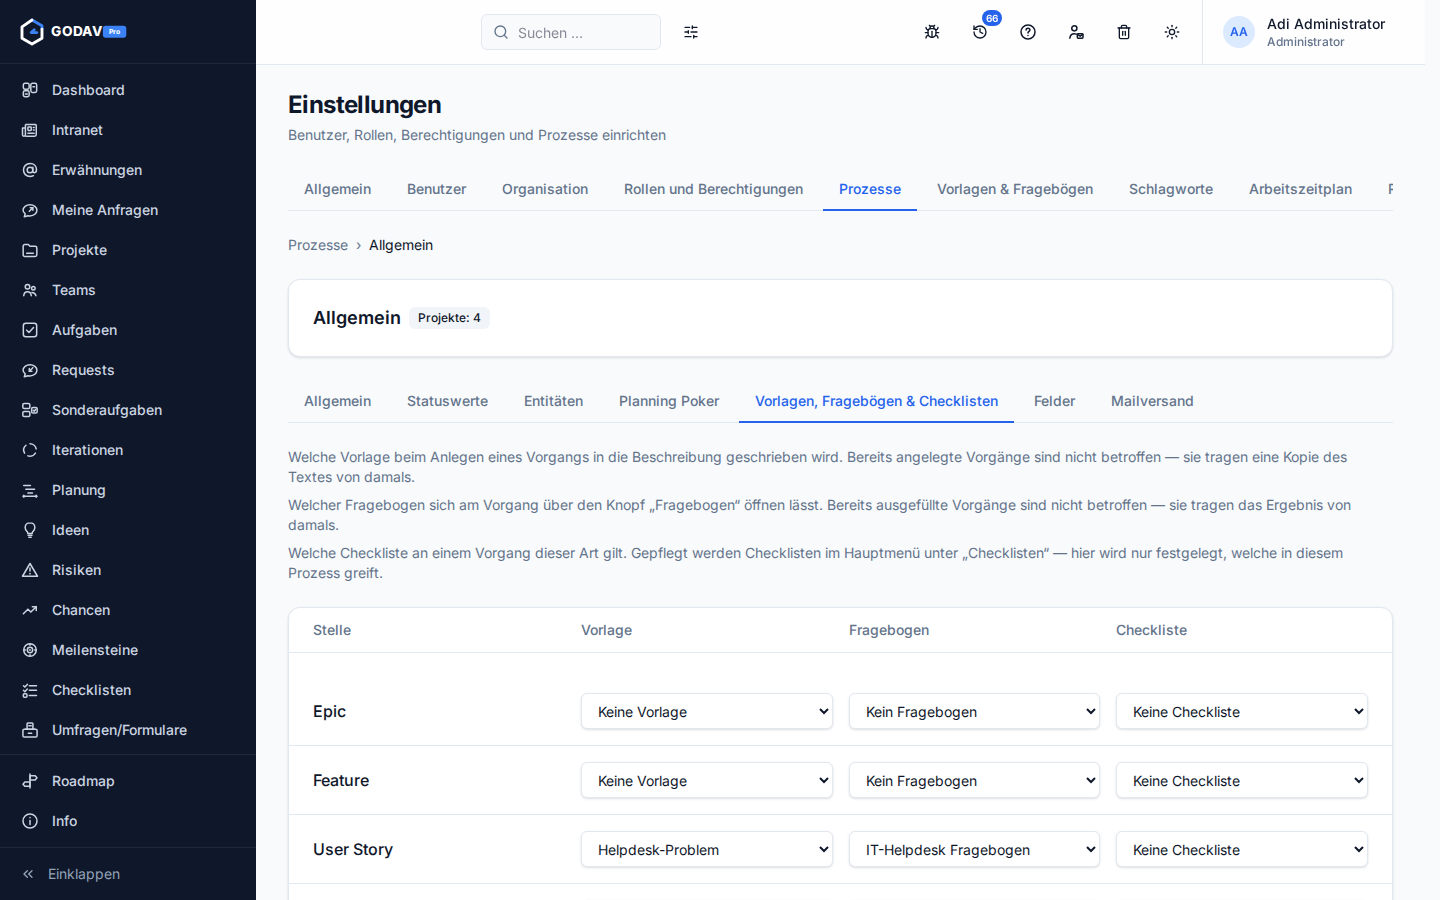Navigate to Projekte in the sidebar

128,250
